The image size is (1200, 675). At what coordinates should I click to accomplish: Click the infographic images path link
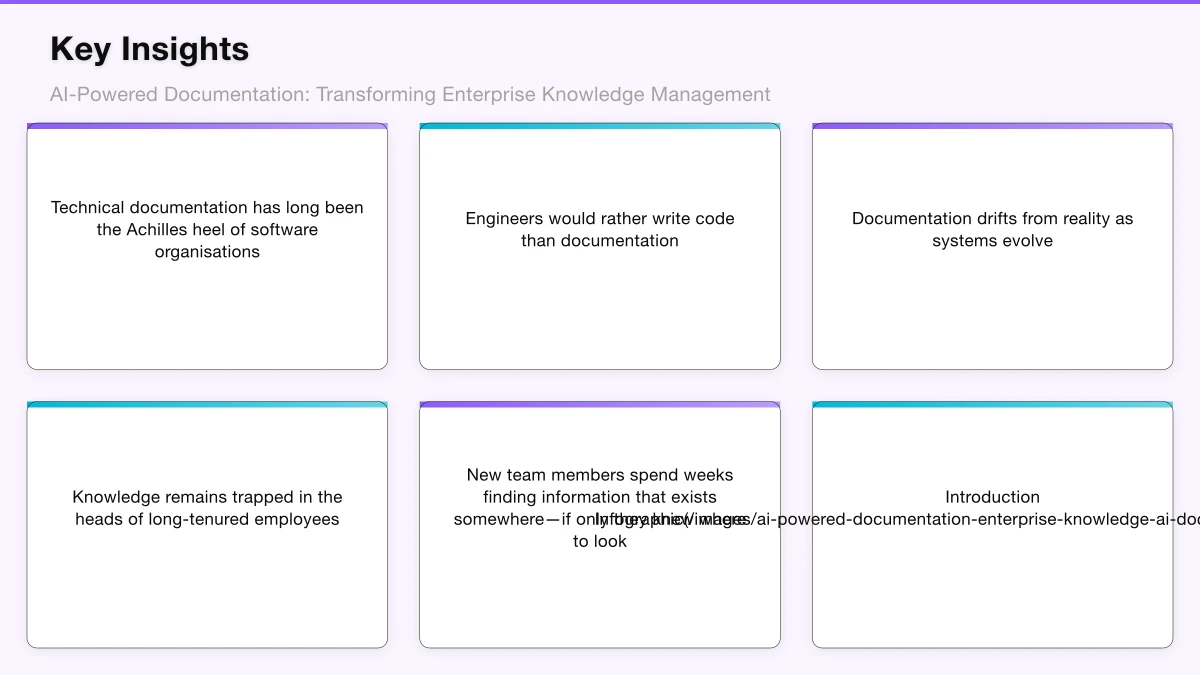[x=900, y=519]
